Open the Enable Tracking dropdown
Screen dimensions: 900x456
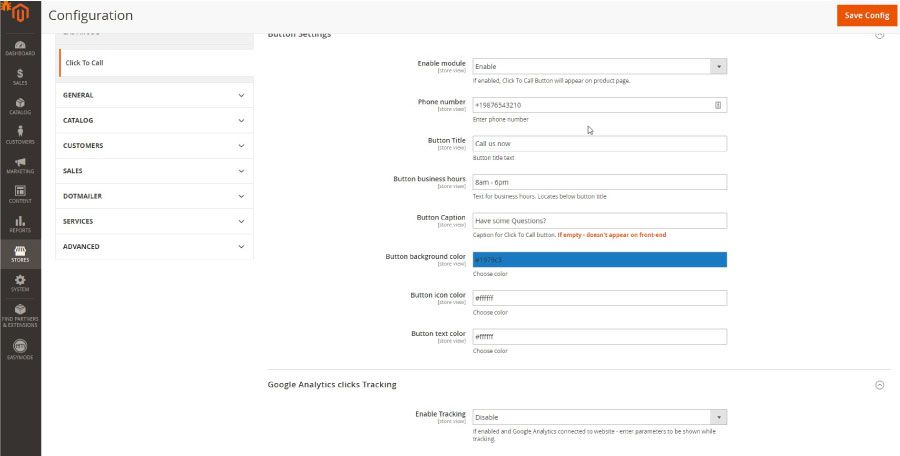599,417
